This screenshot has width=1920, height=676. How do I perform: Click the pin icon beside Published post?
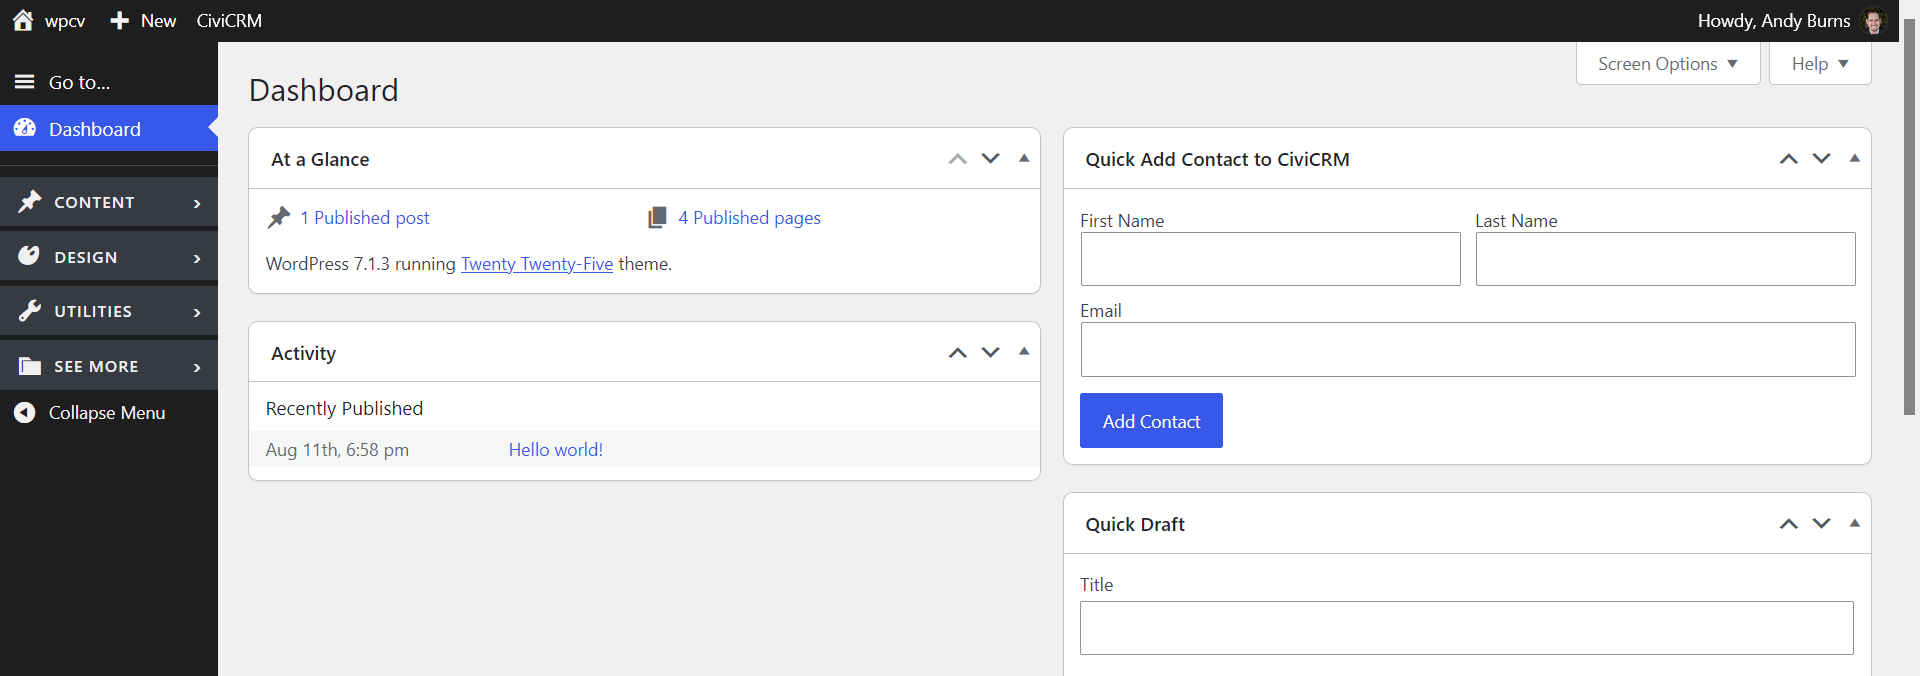coord(279,217)
